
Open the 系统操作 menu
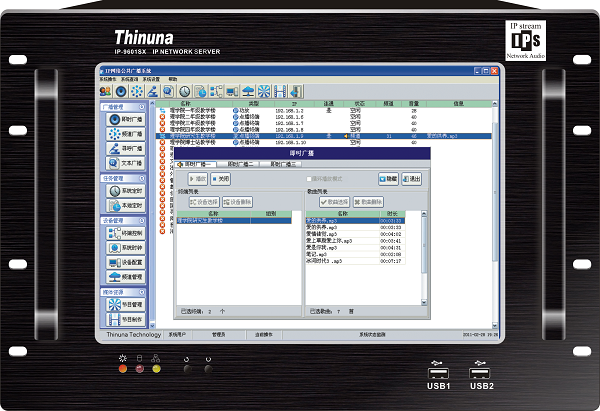[x=107, y=79]
